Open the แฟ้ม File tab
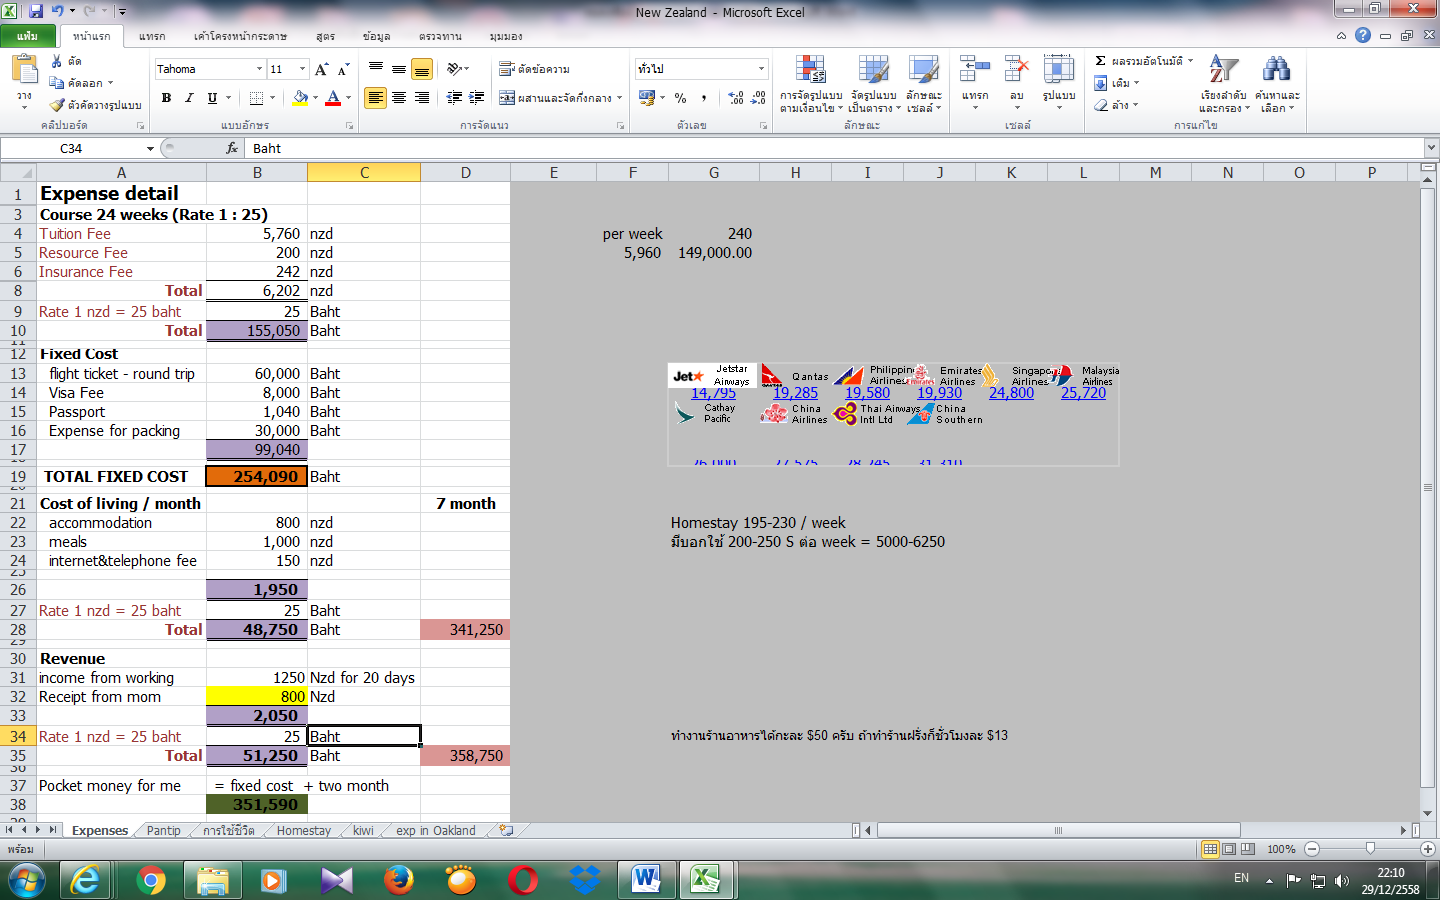Viewport: 1440px width, 900px height. [27, 36]
